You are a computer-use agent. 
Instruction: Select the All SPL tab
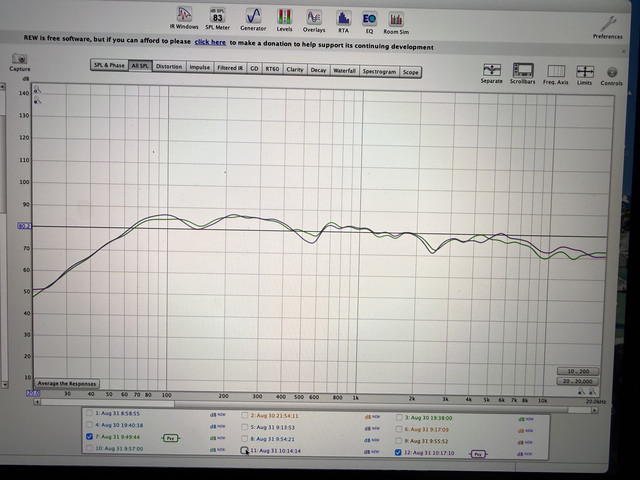(140, 66)
